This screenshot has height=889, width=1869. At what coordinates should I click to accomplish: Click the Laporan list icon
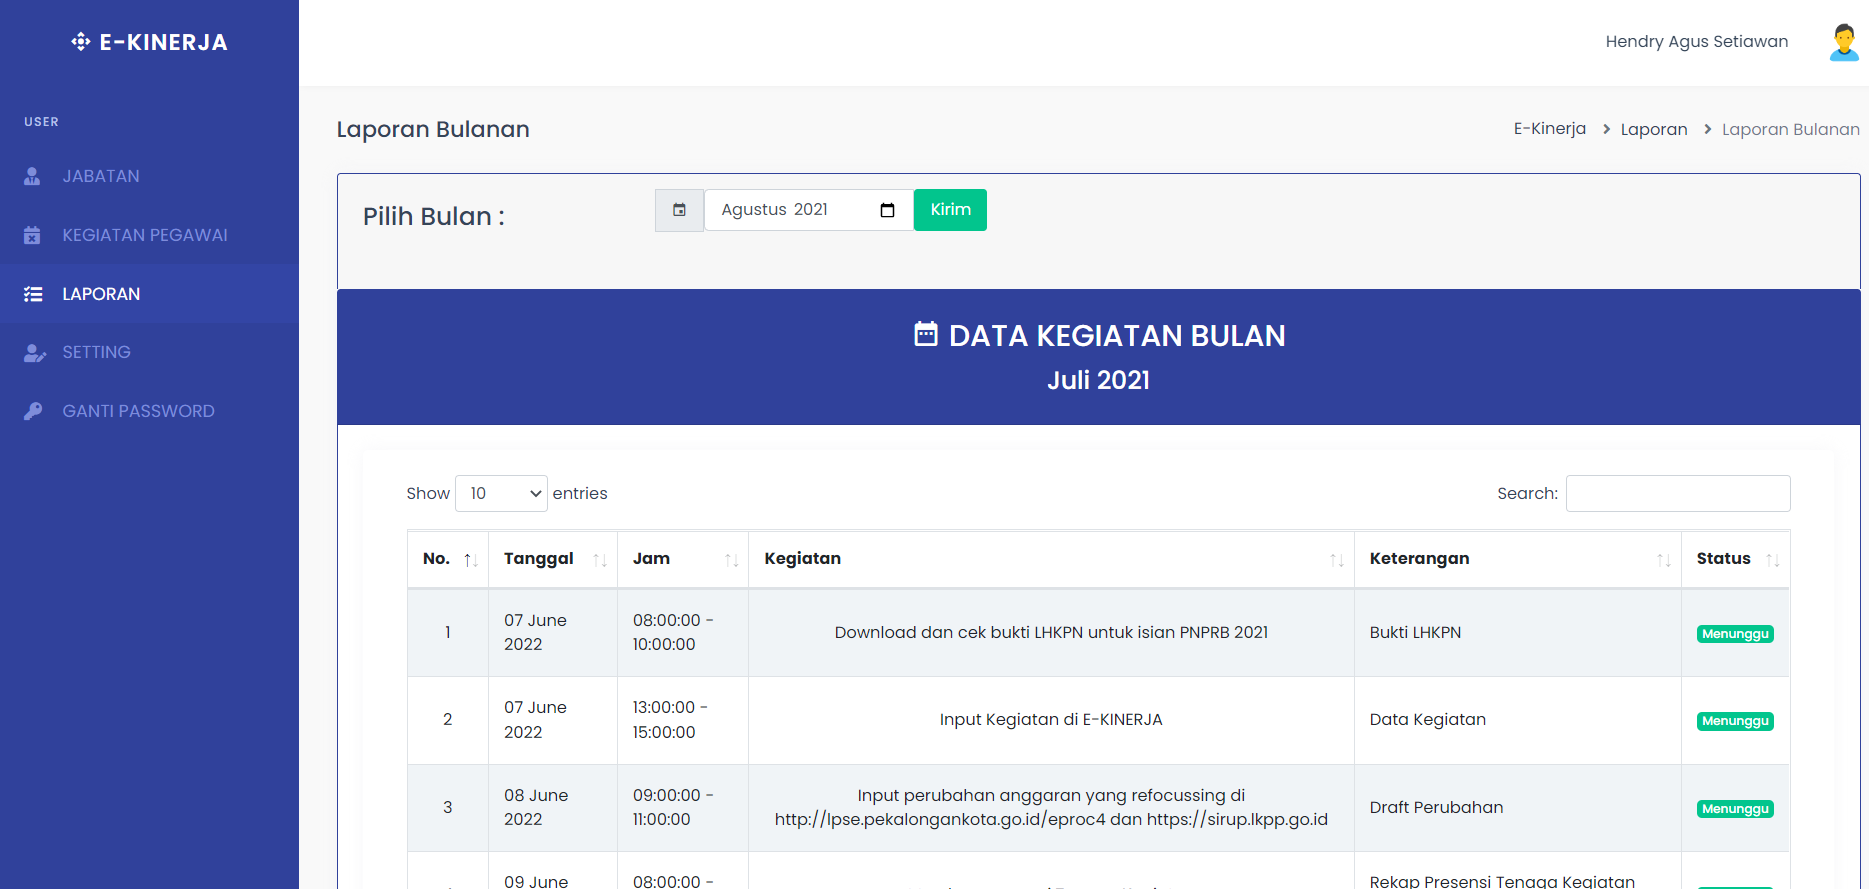click(x=33, y=294)
